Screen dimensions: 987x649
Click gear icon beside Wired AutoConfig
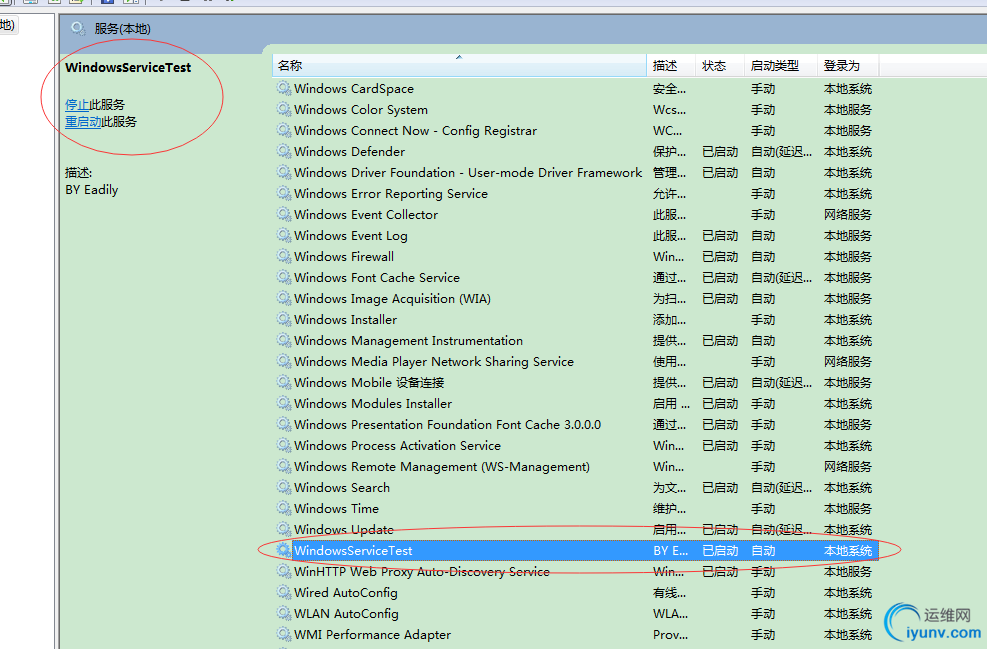284,592
